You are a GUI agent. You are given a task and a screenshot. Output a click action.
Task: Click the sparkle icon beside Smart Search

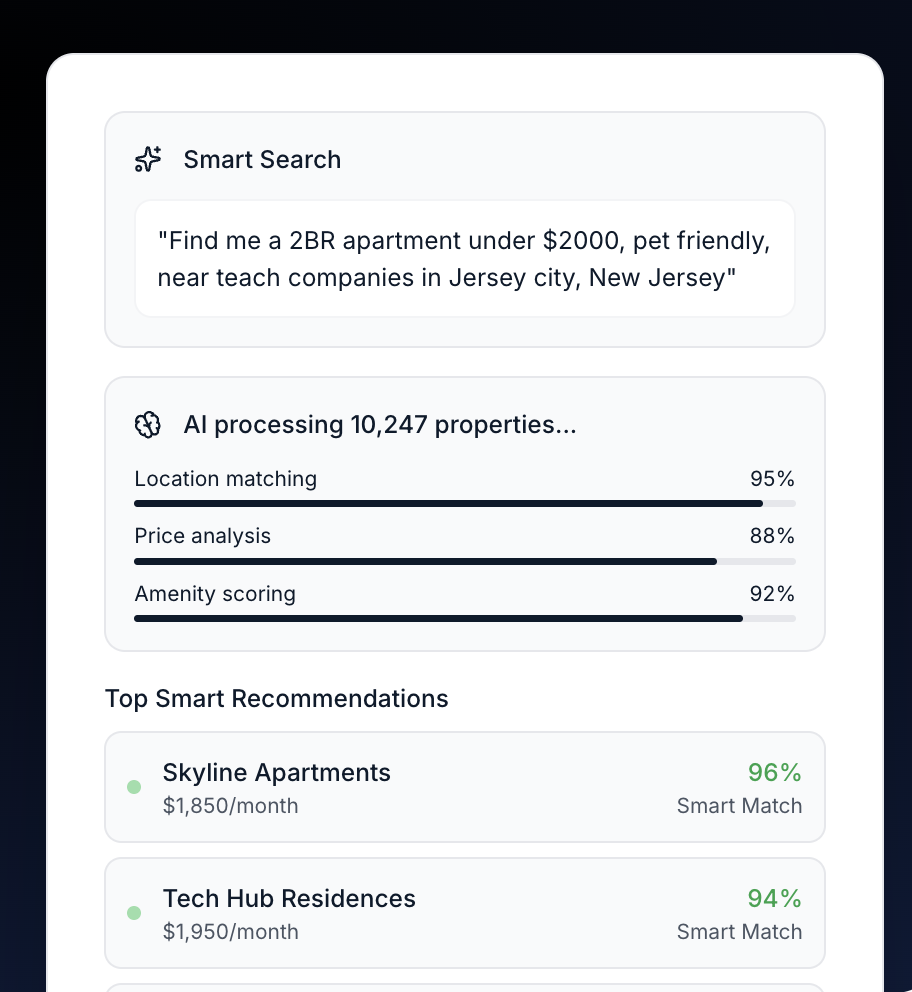[148, 159]
